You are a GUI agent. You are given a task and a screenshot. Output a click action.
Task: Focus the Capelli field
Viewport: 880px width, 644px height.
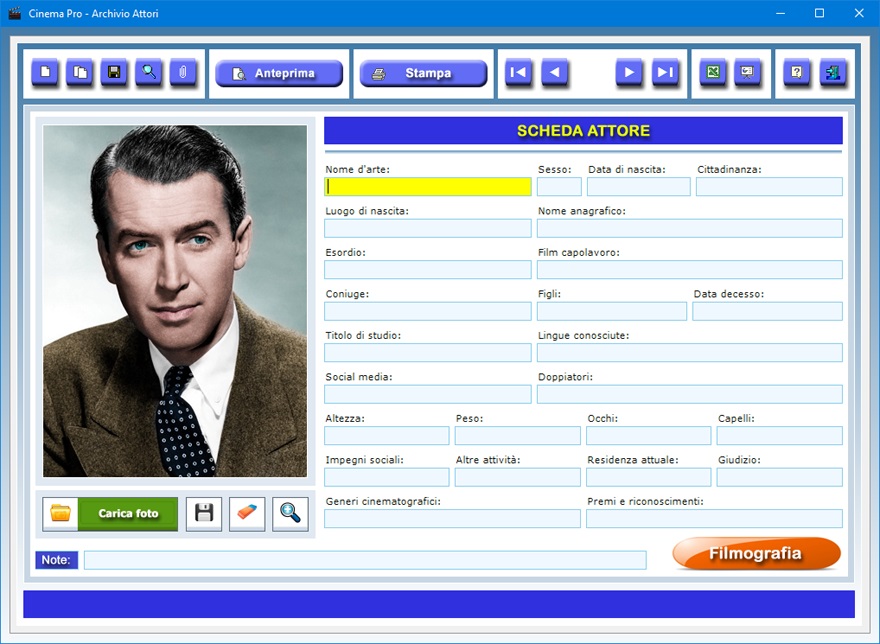780,436
